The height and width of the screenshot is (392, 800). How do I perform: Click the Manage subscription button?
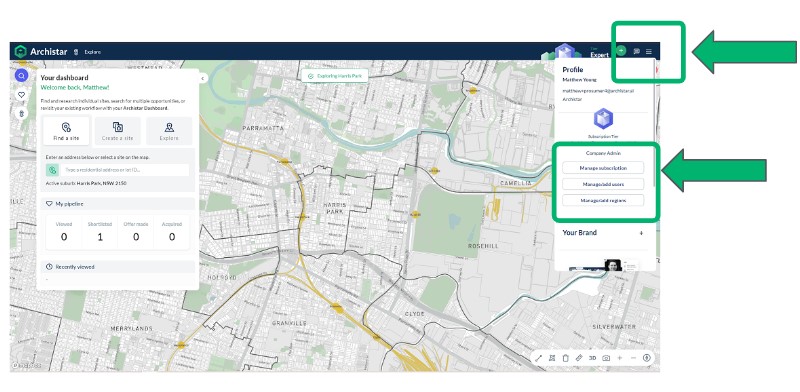[x=603, y=168]
